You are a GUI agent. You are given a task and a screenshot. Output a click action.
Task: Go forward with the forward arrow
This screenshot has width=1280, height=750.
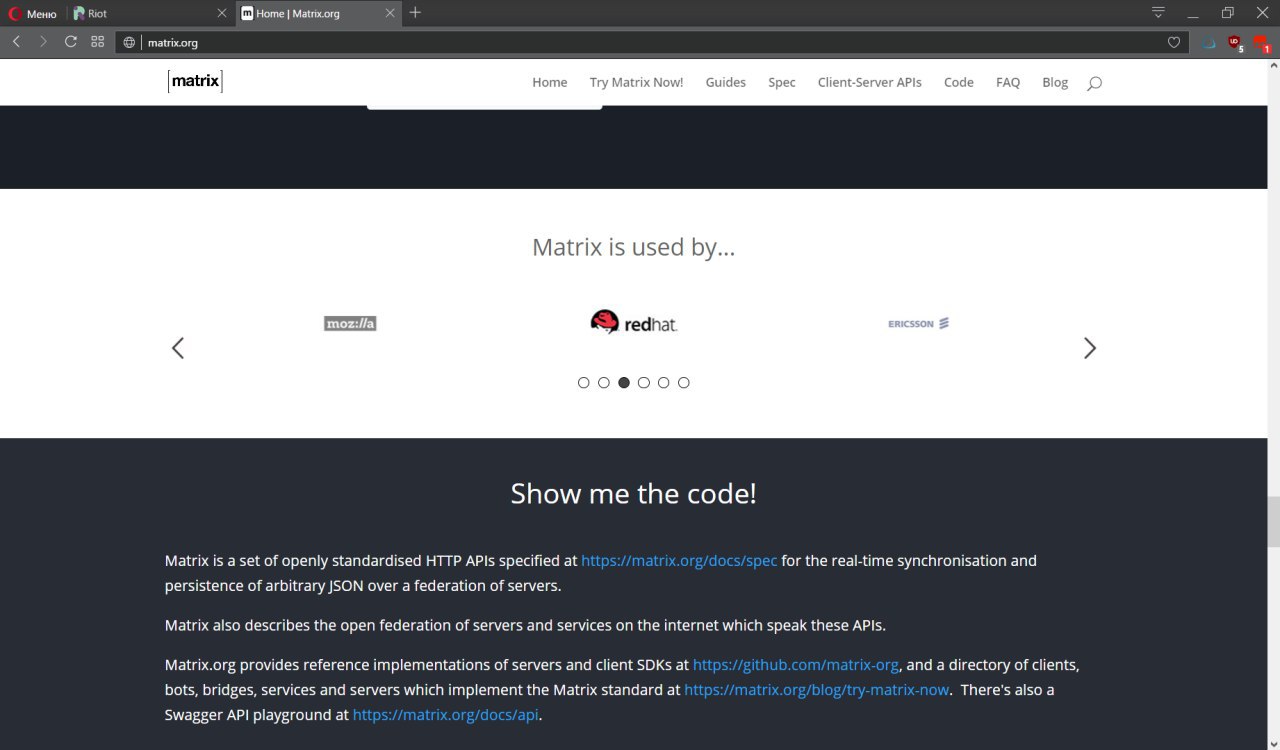click(43, 42)
